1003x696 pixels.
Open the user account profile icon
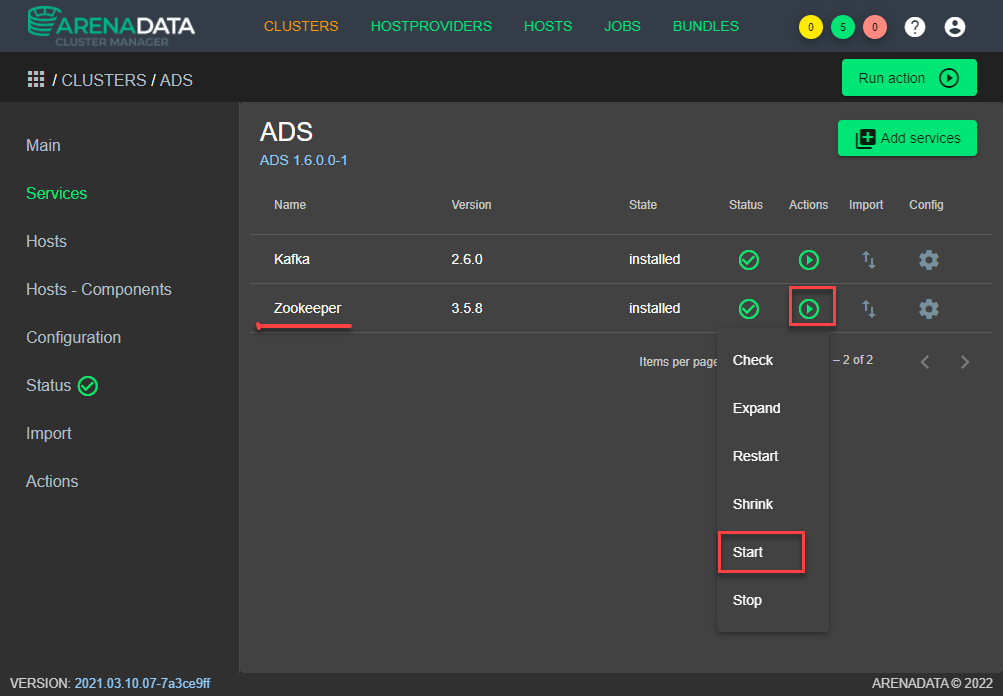(954, 27)
